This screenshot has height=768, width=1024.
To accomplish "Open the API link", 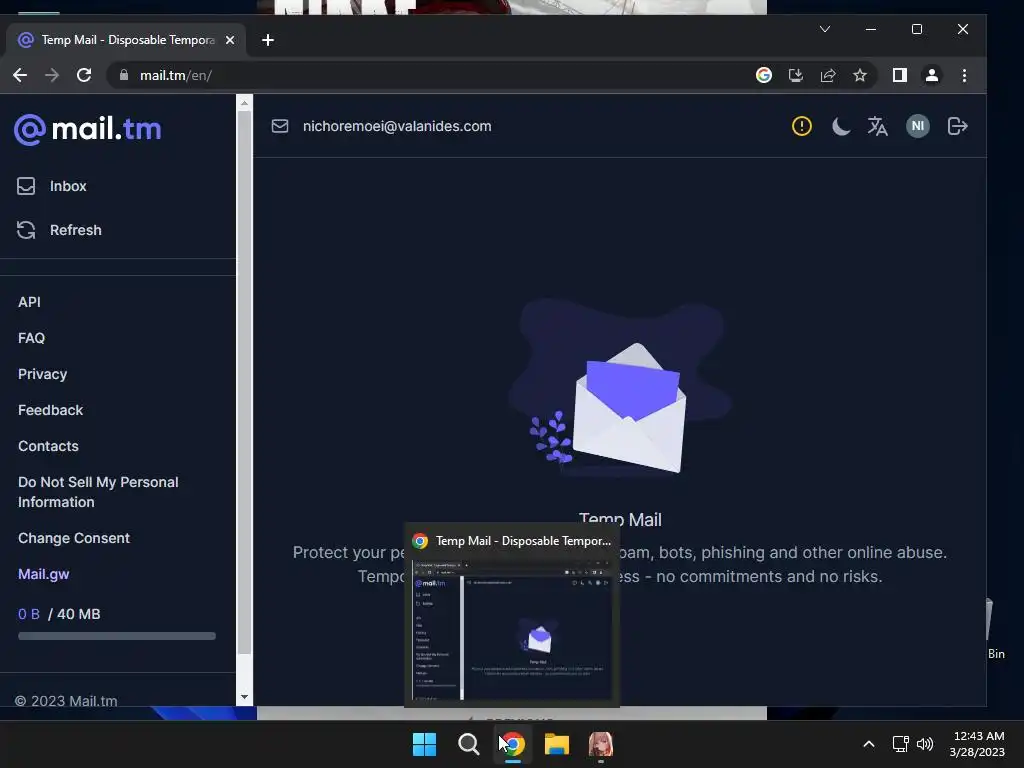I will coord(29,302).
